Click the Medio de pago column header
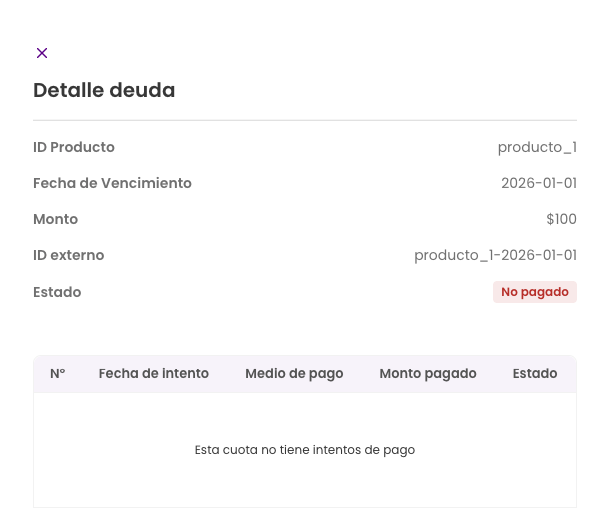 point(294,373)
